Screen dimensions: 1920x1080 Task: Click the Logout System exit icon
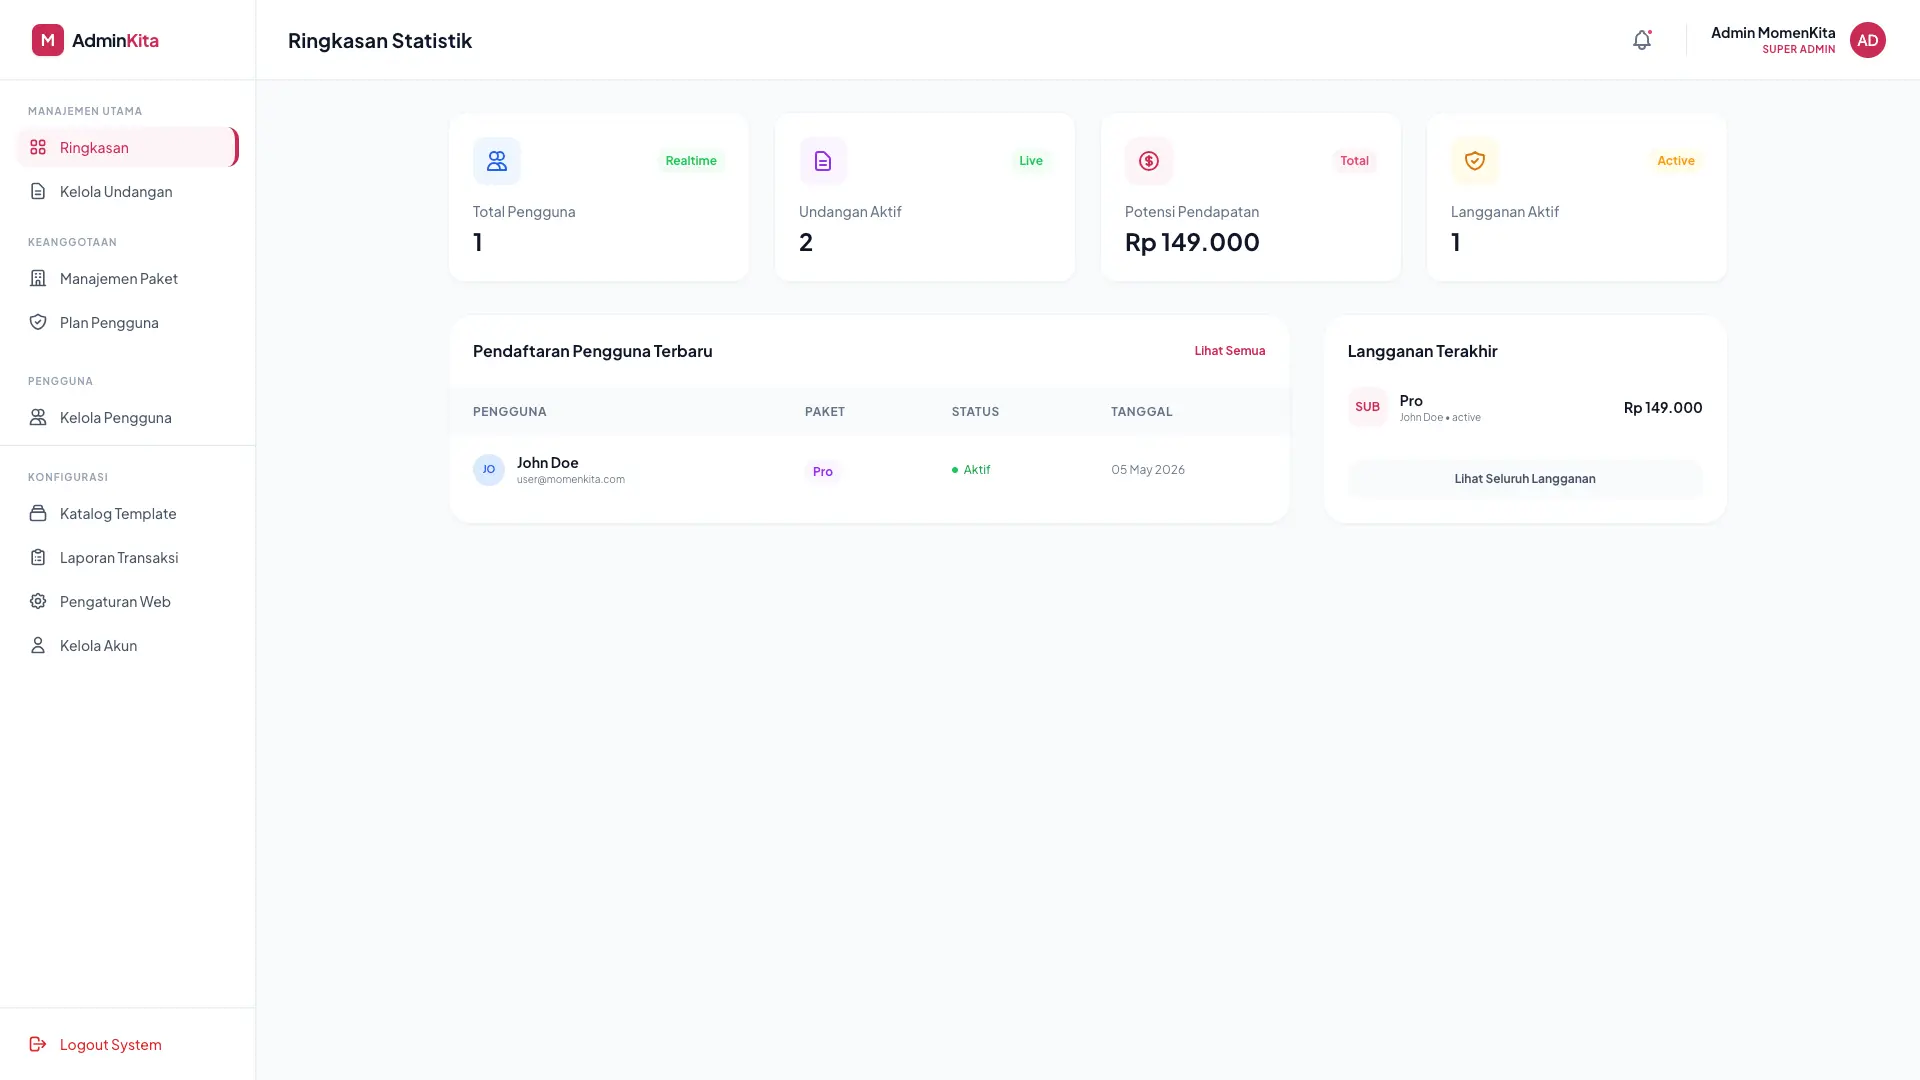(38, 1044)
